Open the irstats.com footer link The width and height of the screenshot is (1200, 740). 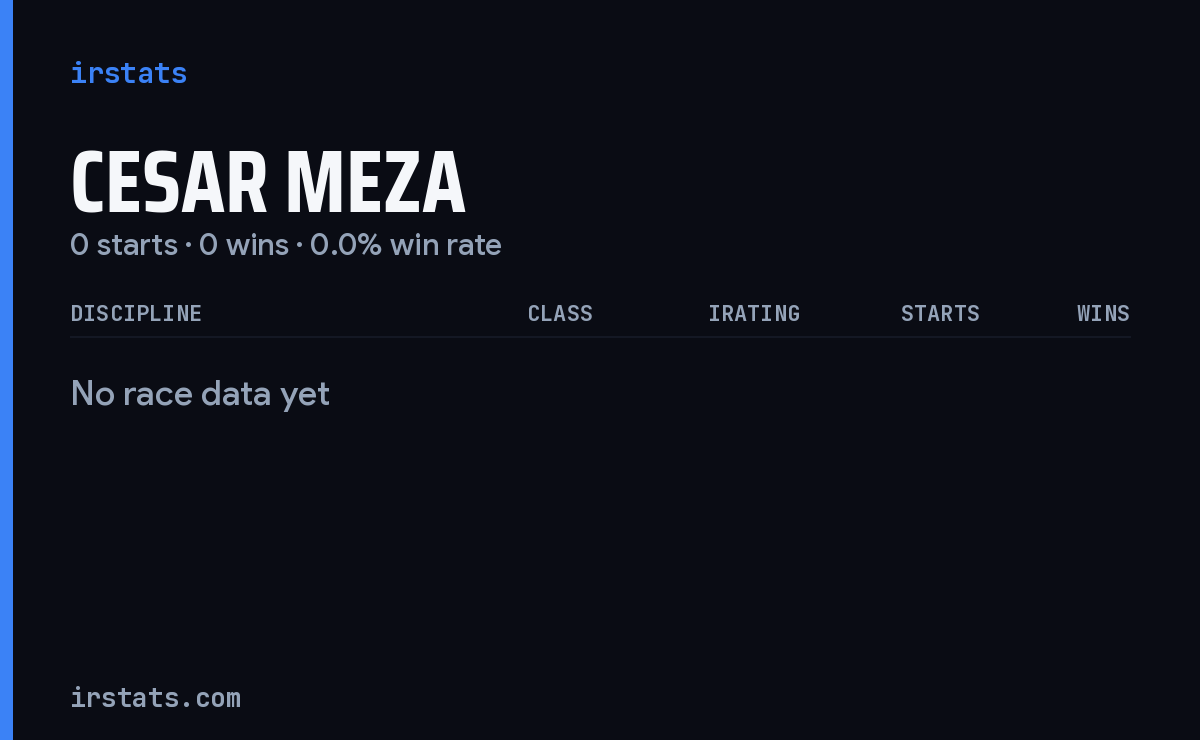tap(155, 697)
